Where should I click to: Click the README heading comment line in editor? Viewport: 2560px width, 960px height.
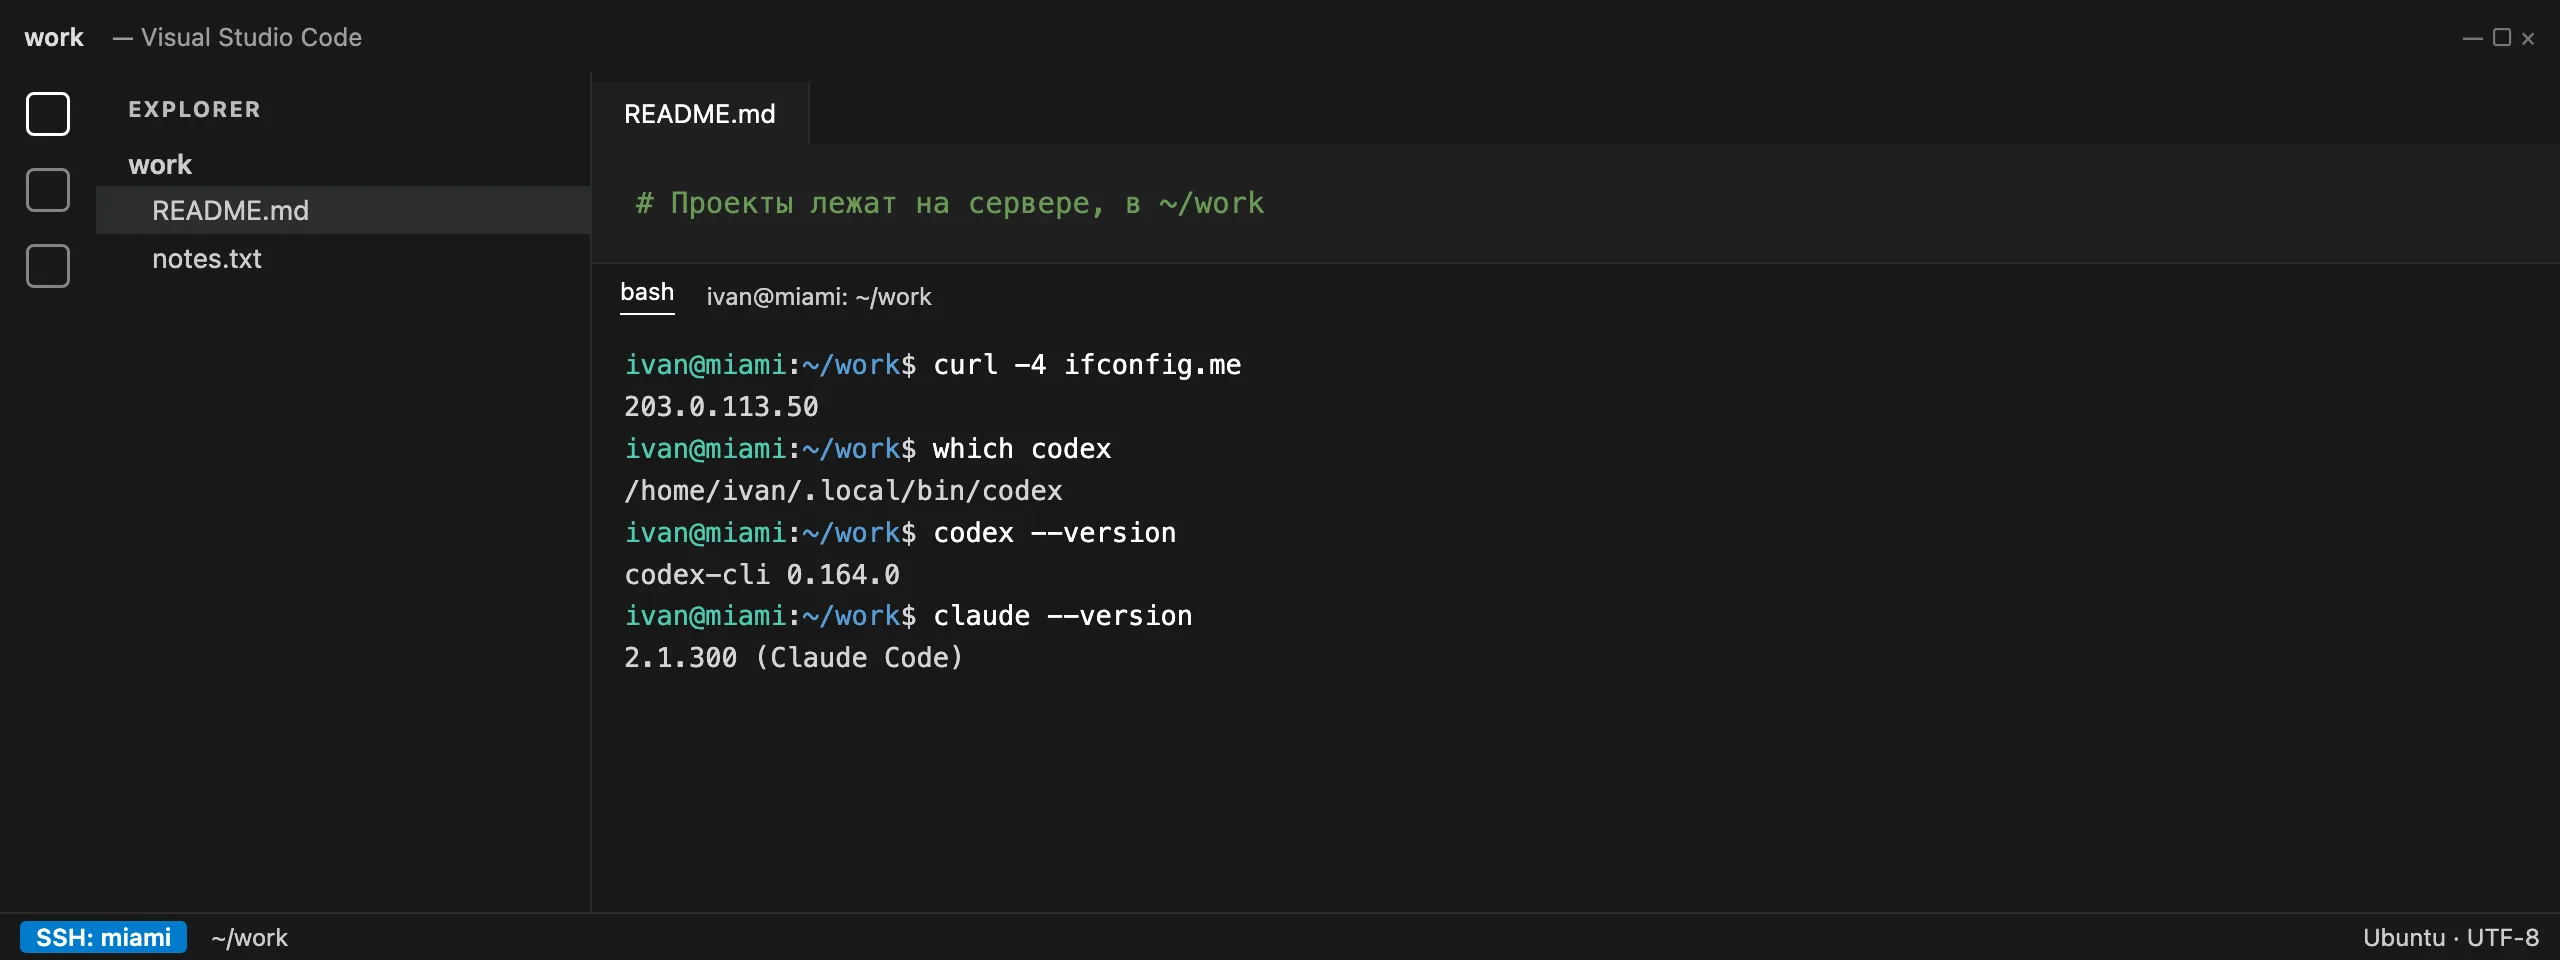(x=949, y=203)
